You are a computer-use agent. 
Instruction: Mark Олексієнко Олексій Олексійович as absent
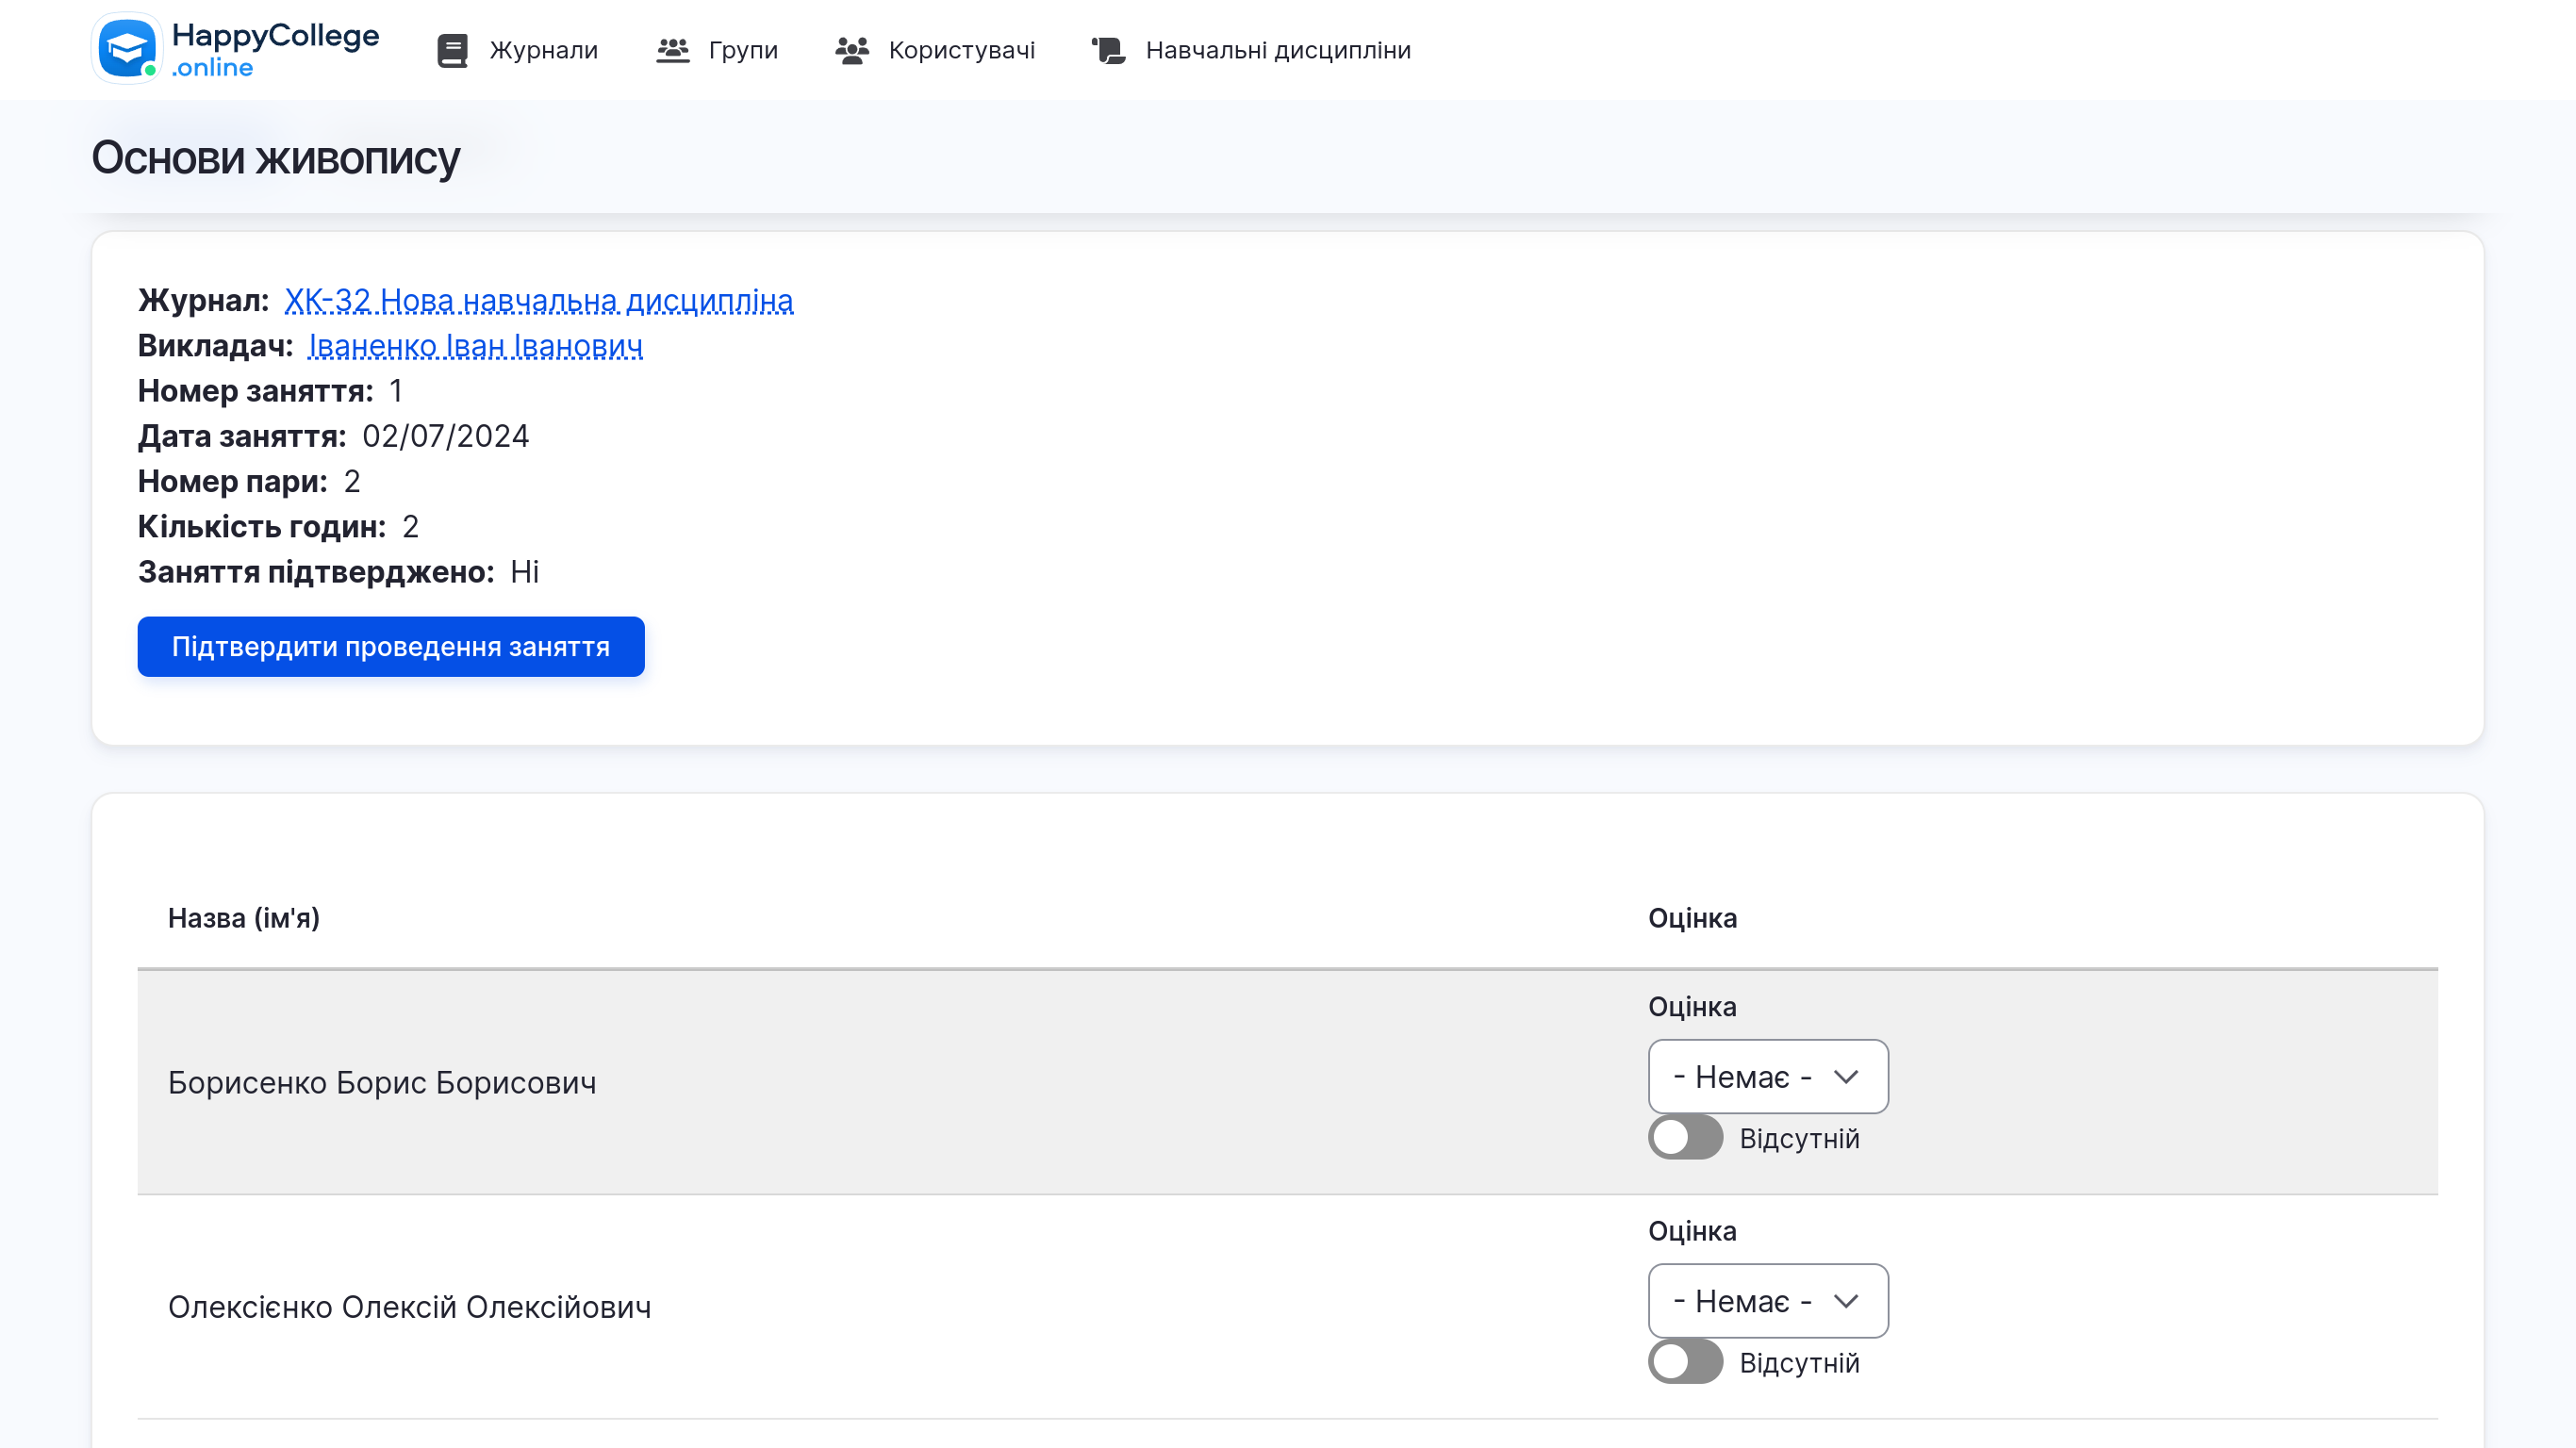[x=1685, y=1362]
